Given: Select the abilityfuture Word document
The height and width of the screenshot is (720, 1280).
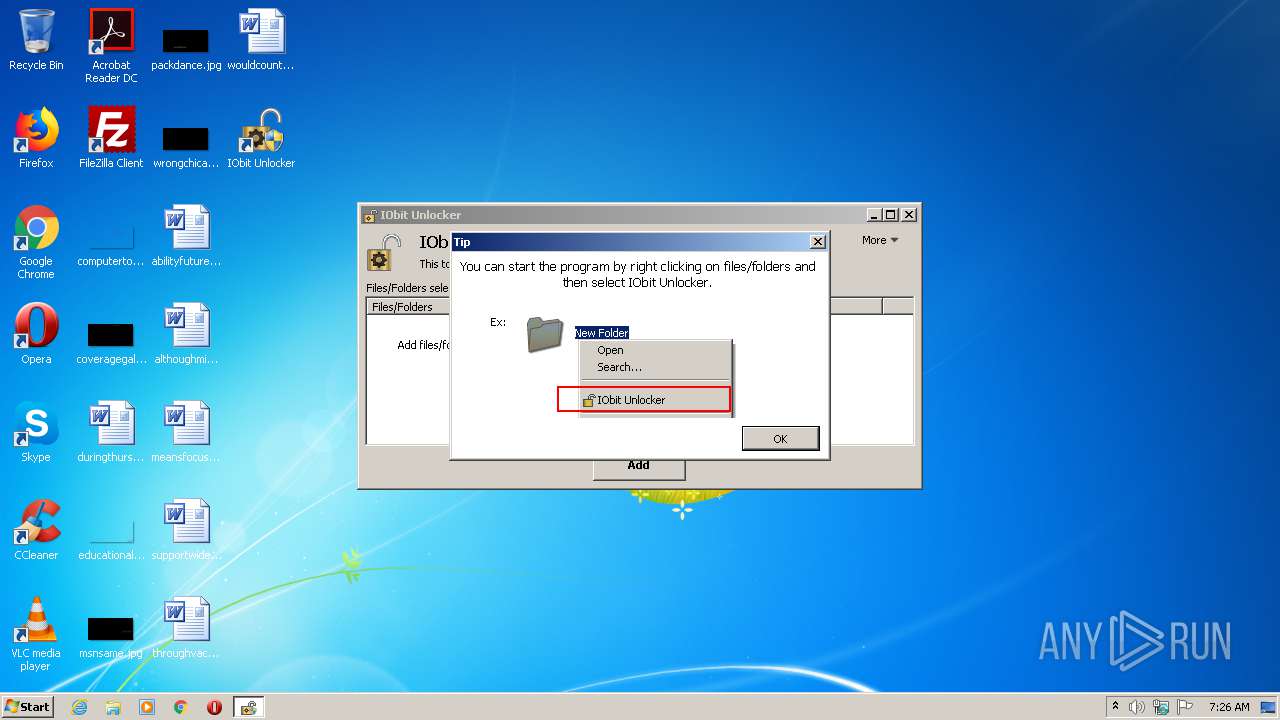Looking at the screenshot, I should click(186, 236).
